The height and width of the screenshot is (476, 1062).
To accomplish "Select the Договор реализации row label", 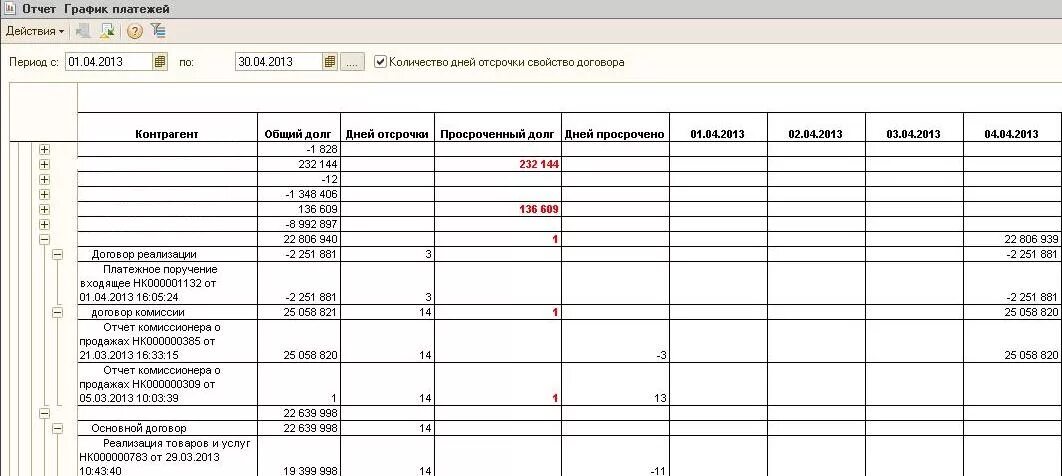I will (144, 255).
